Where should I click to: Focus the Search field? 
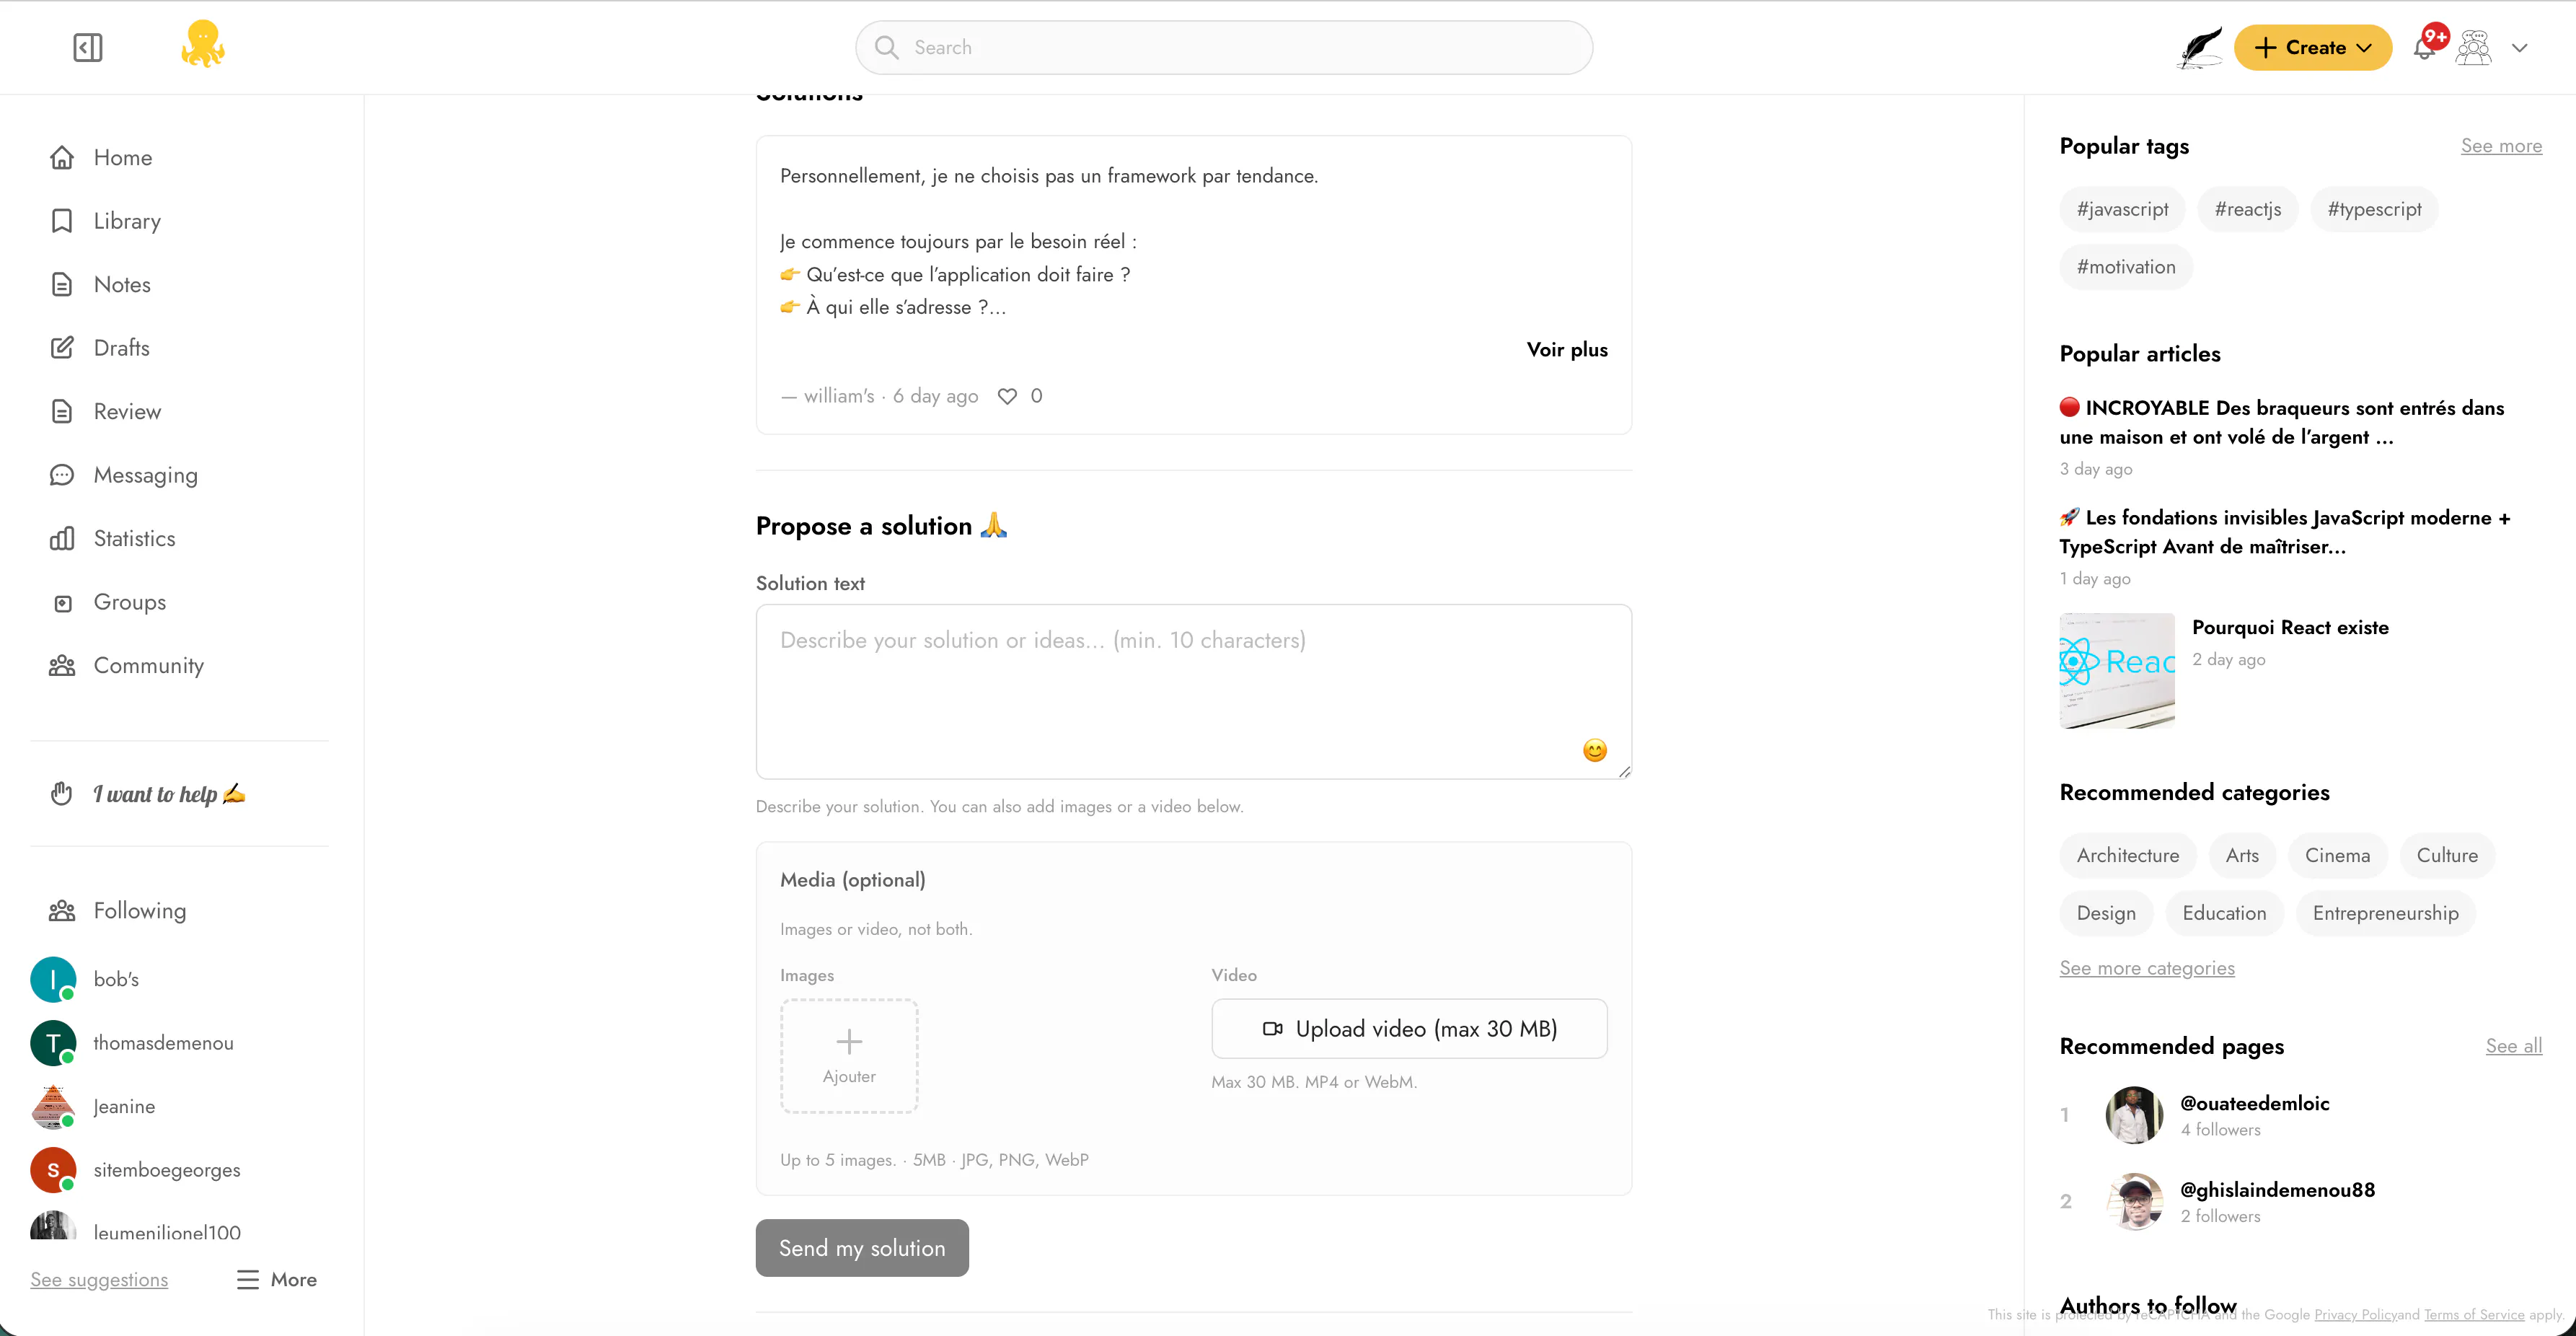coord(1224,47)
